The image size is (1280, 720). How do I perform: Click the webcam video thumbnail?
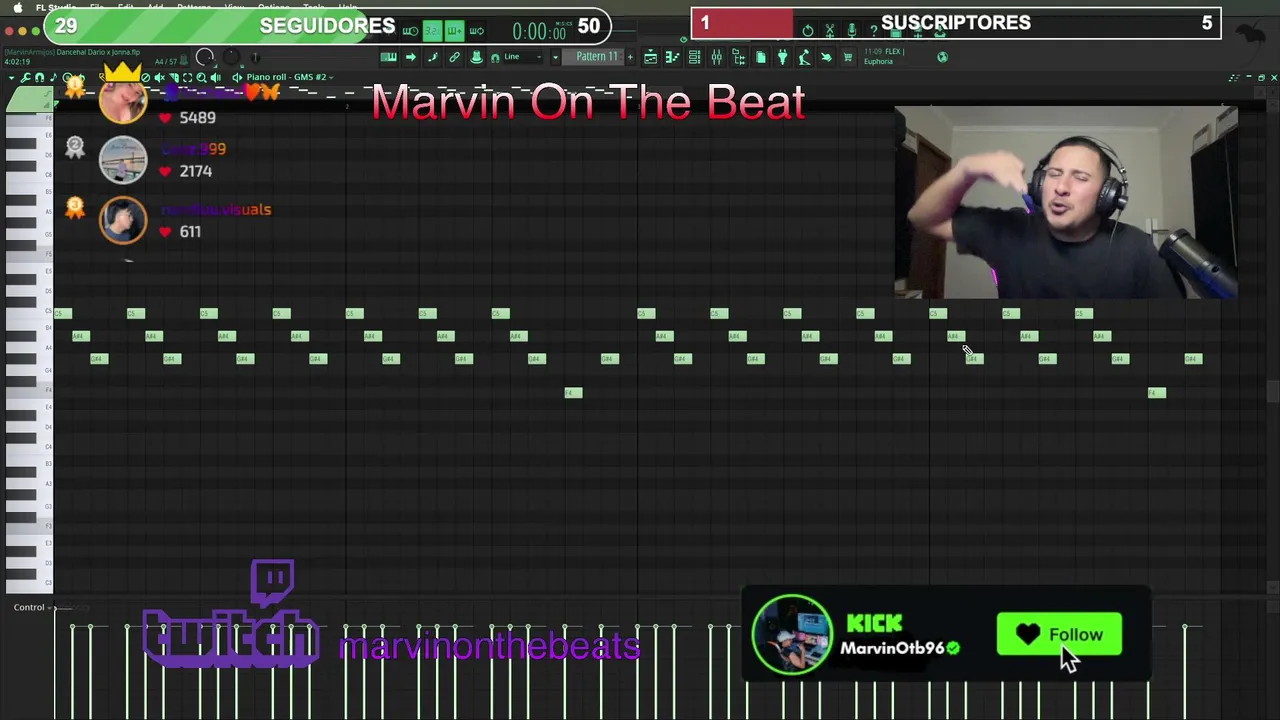[x=1066, y=203]
